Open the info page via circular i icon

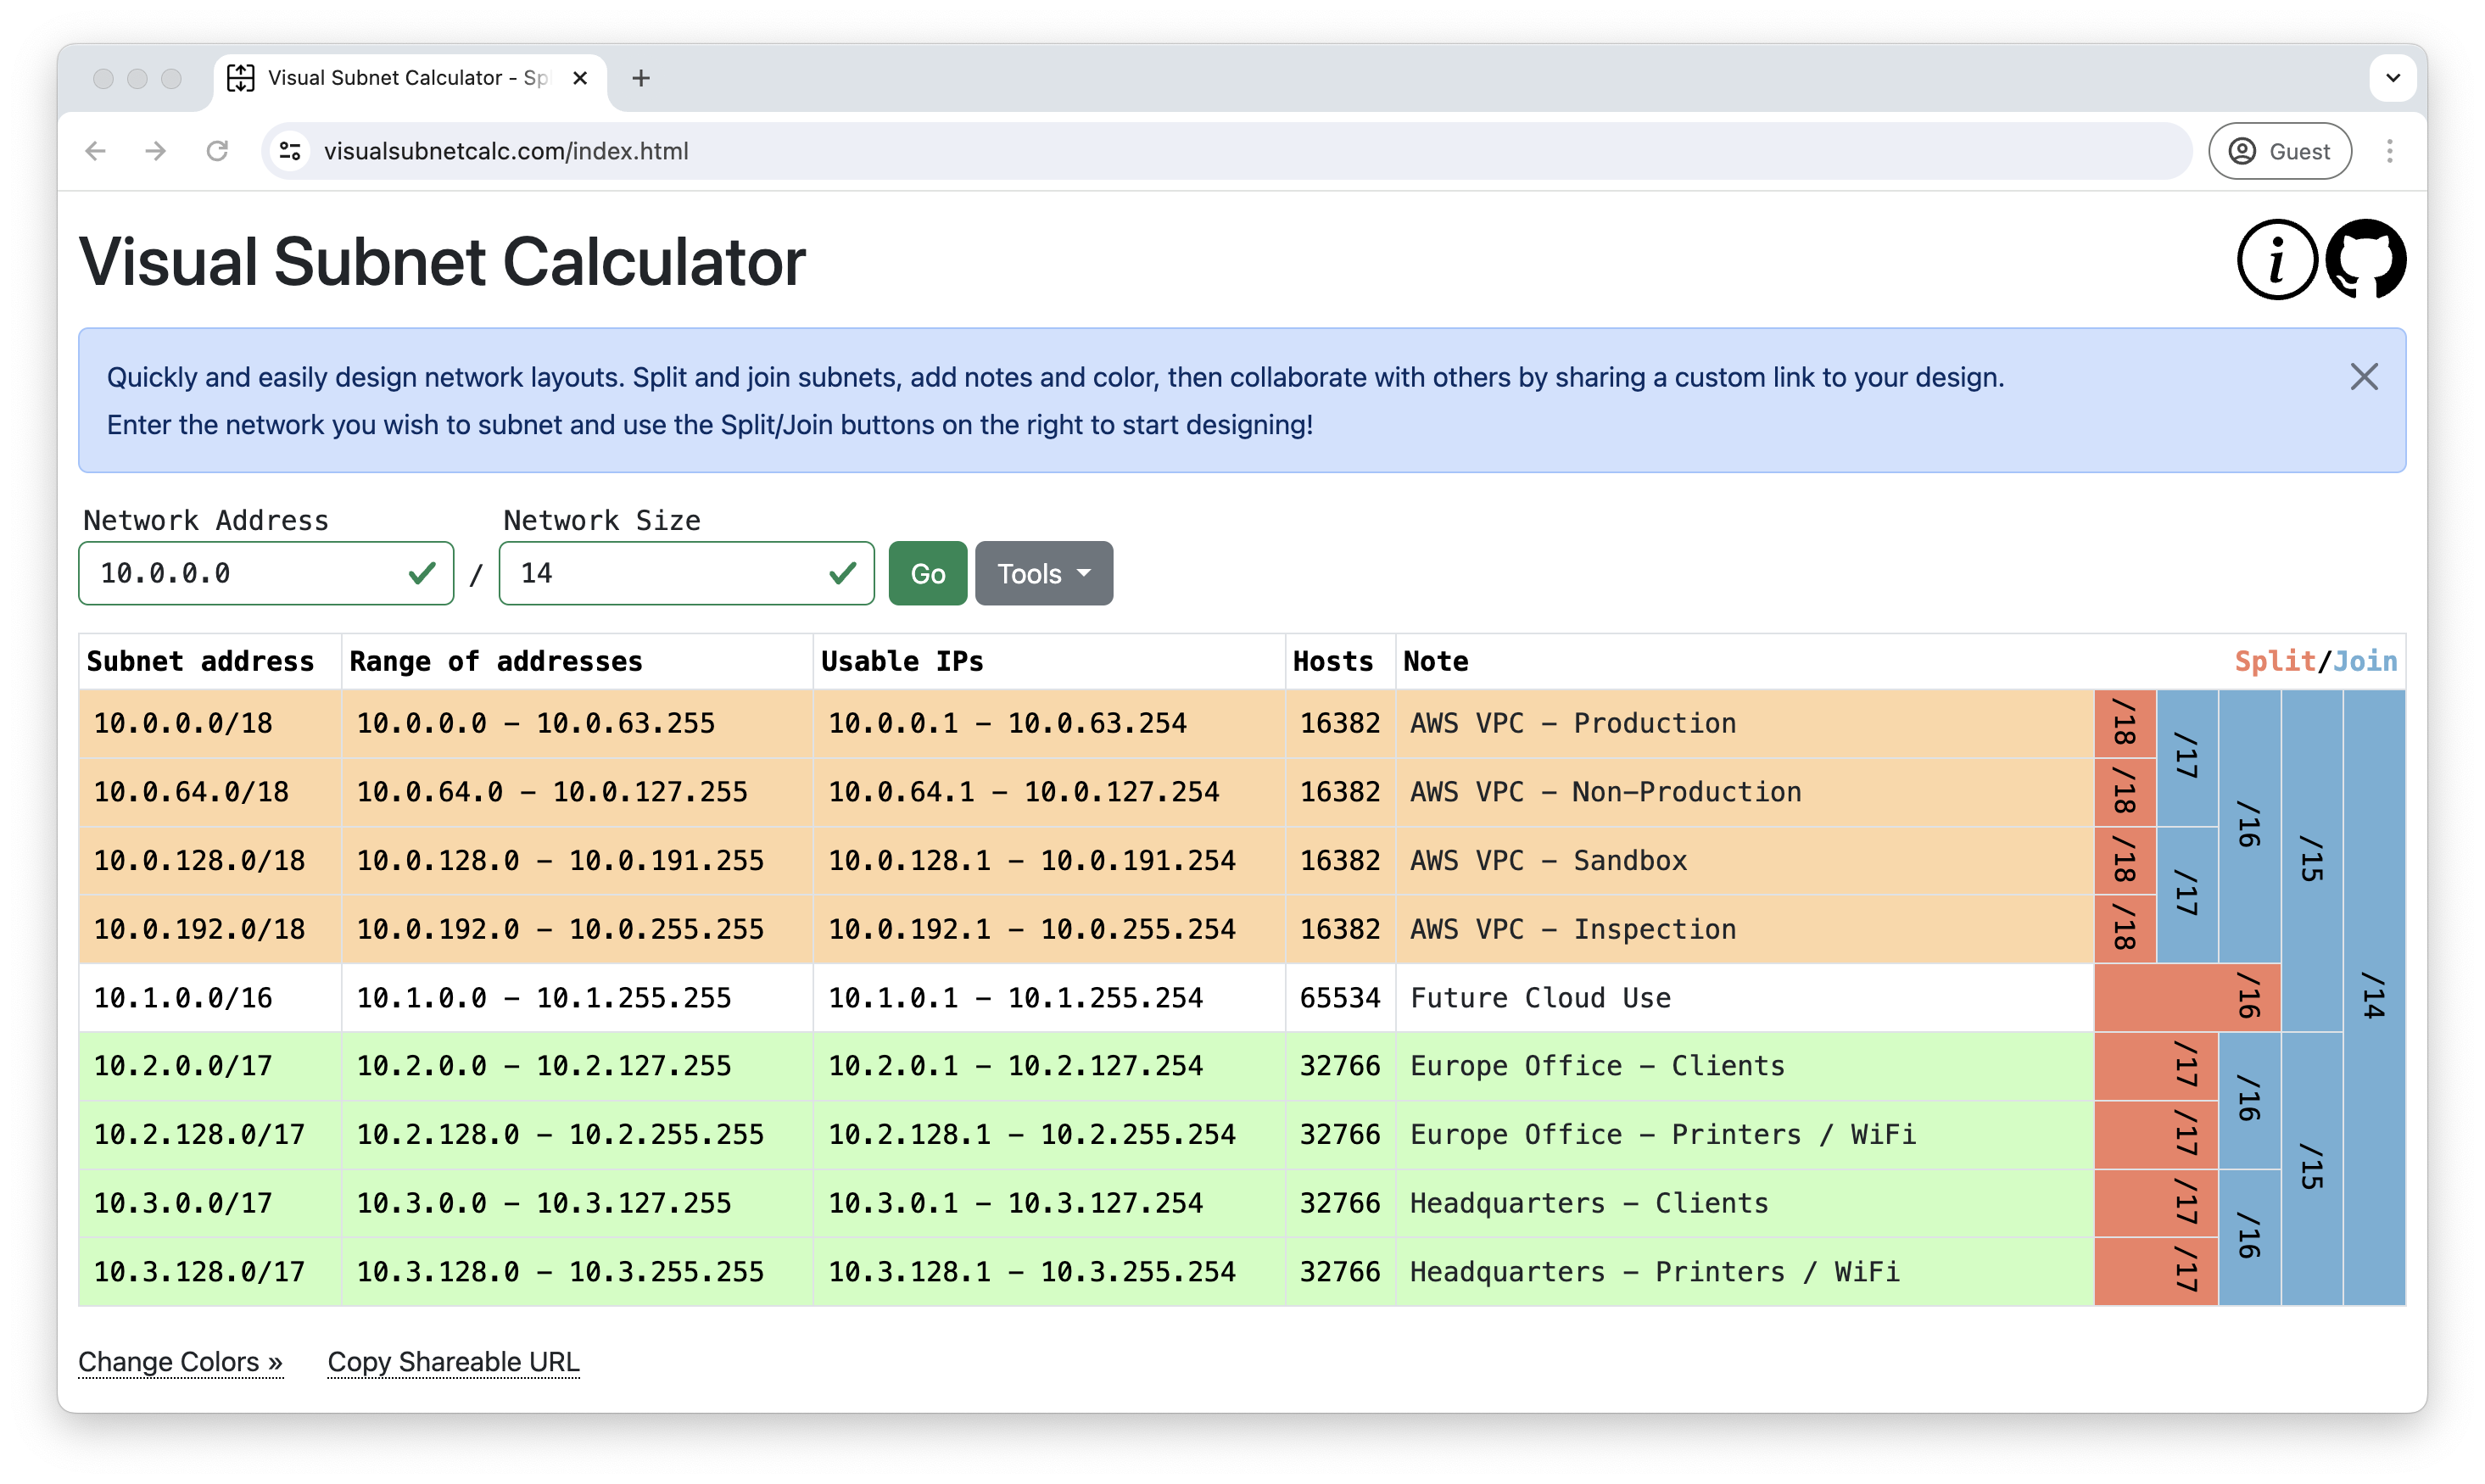(2276, 260)
